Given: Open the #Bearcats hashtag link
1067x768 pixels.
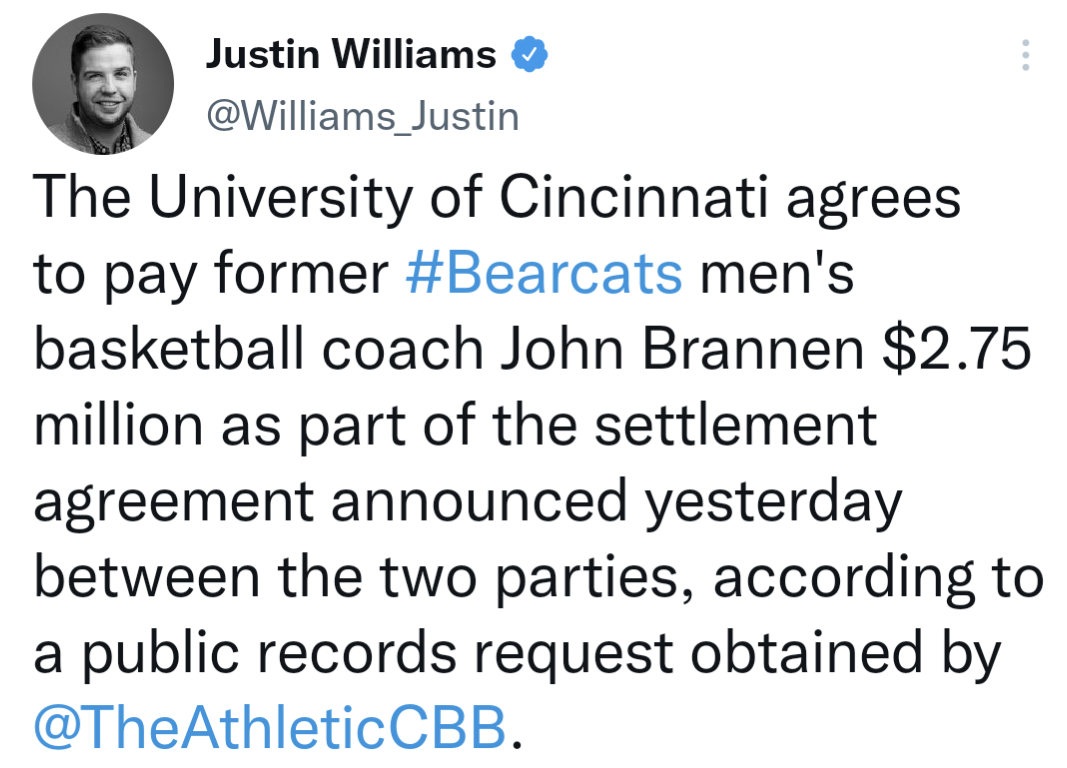Looking at the screenshot, I should point(544,273).
